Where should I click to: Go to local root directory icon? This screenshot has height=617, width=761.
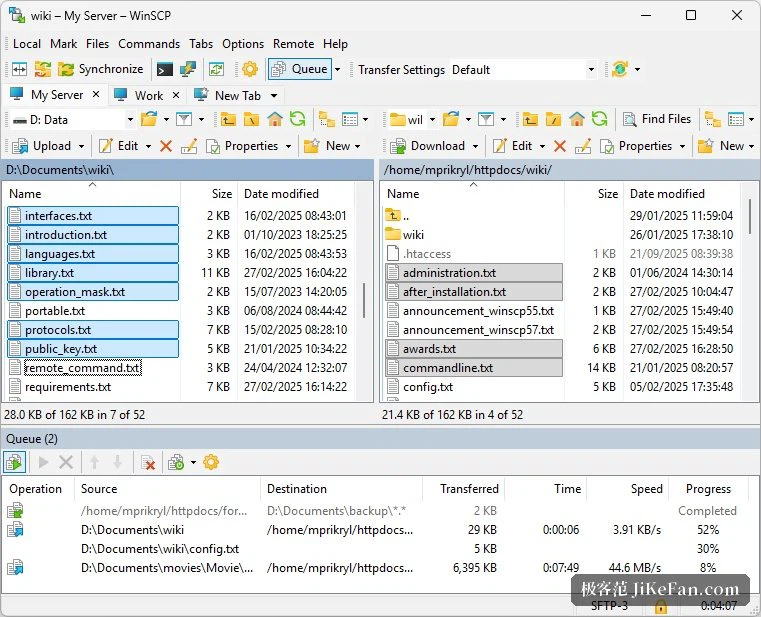(251, 119)
